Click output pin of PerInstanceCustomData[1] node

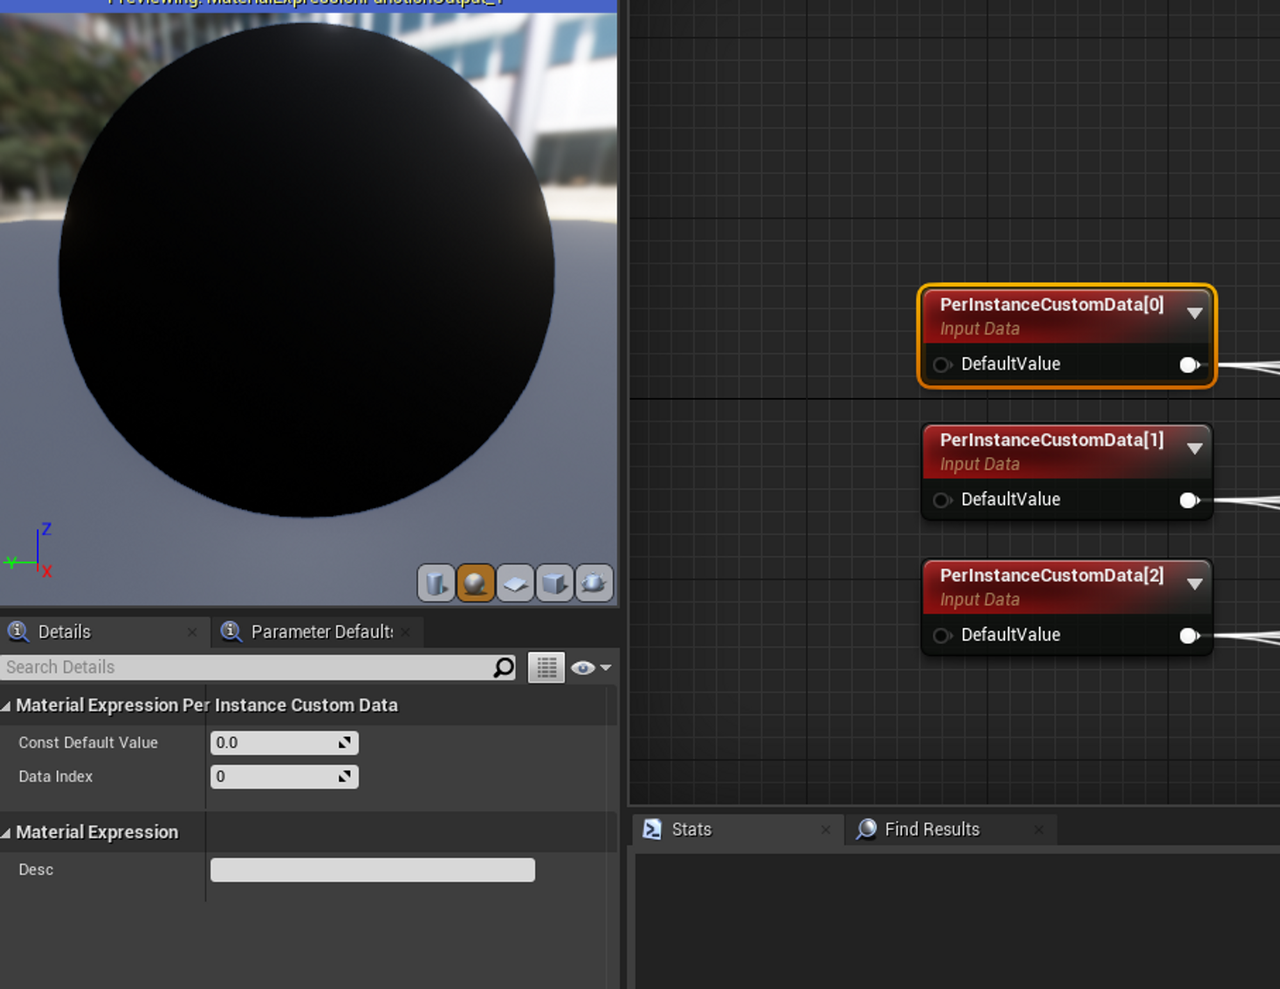pos(1189,500)
